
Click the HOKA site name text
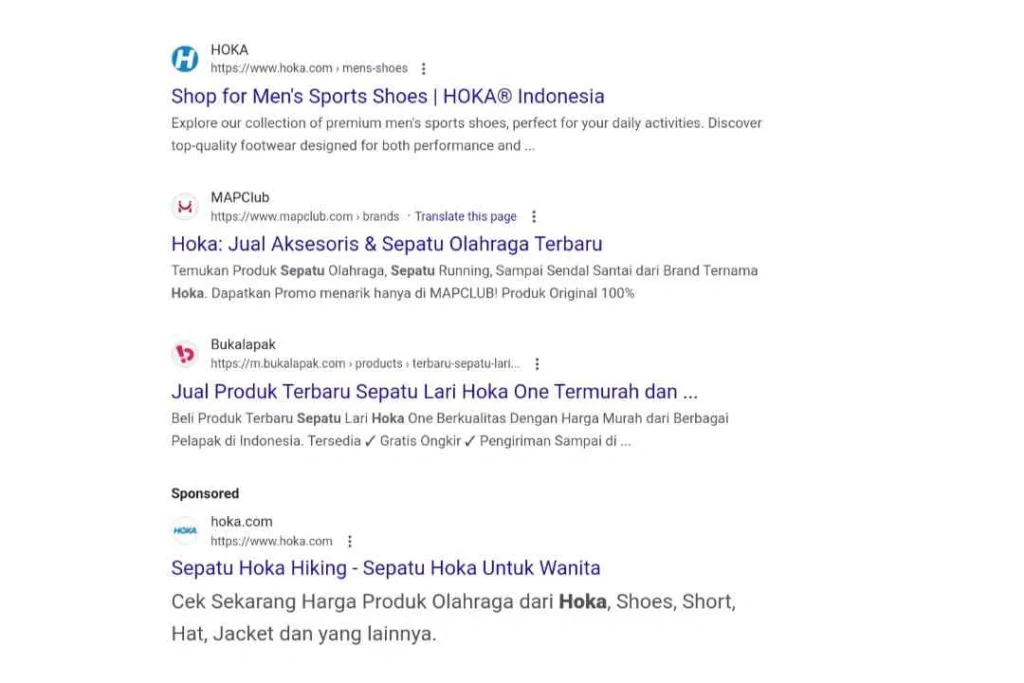click(x=229, y=50)
